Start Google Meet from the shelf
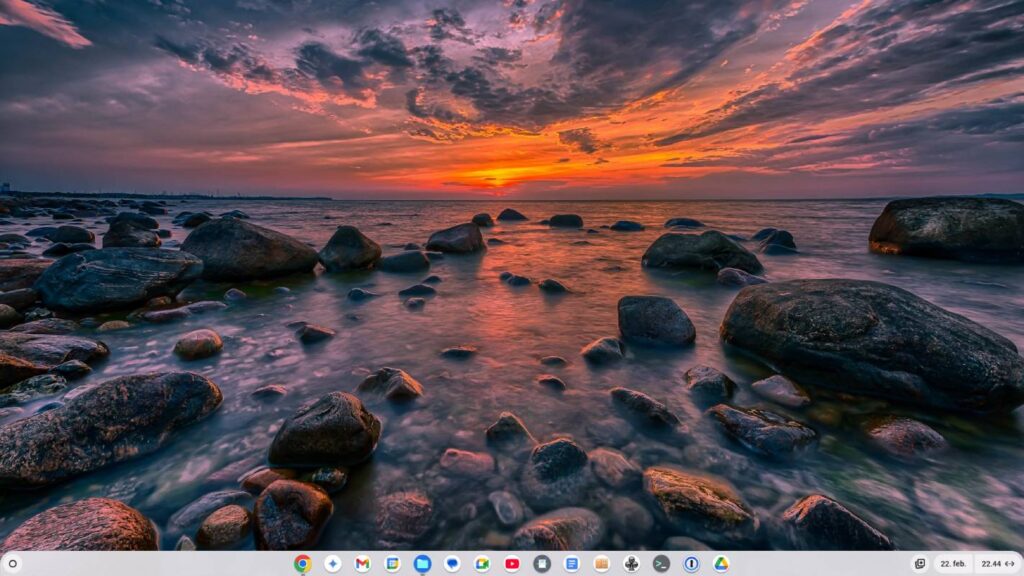The width and height of the screenshot is (1024, 576). pyautogui.click(x=481, y=564)
